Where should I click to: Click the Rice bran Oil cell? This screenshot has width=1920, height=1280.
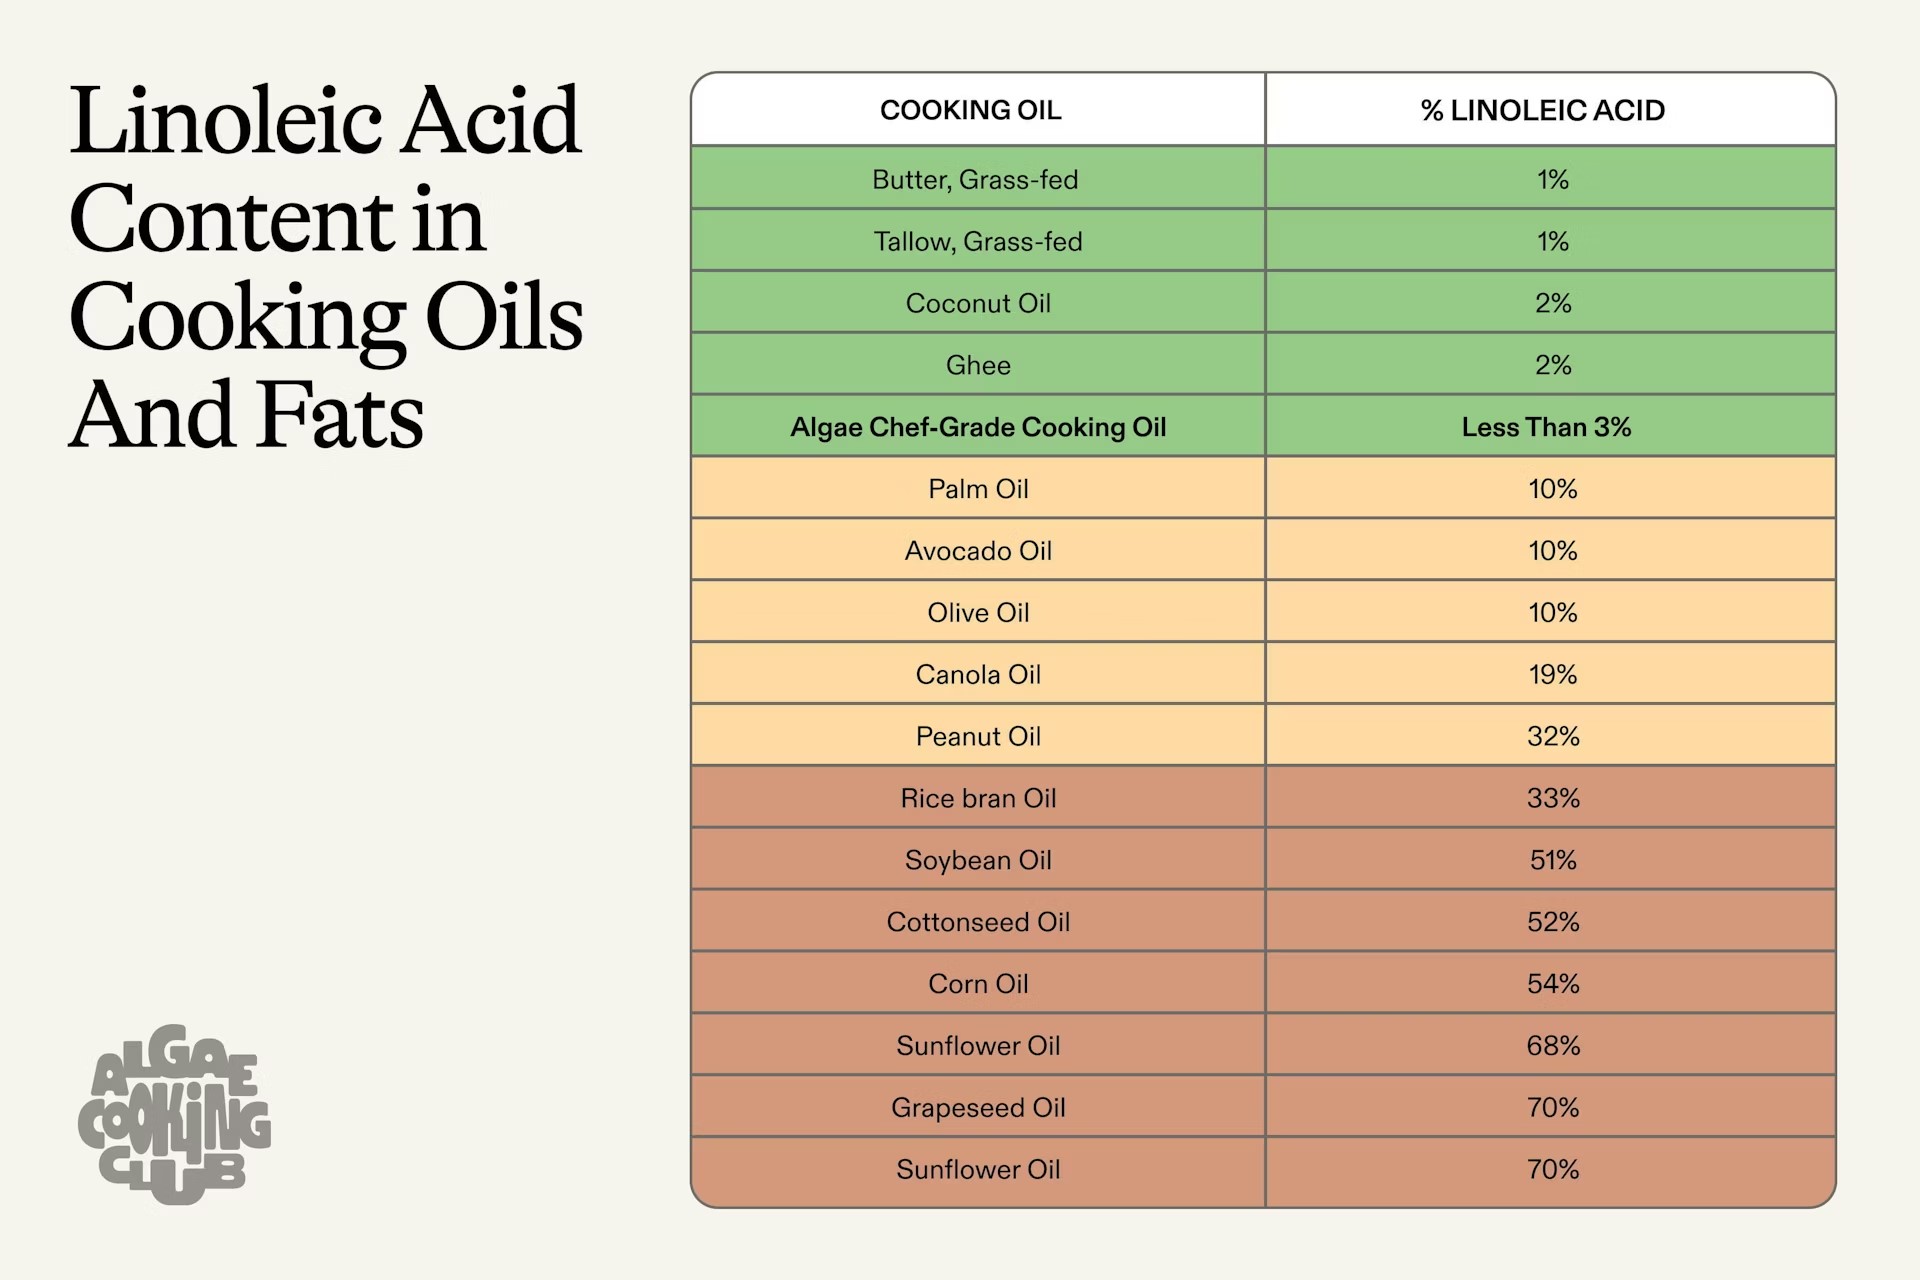tap(977, 799)
